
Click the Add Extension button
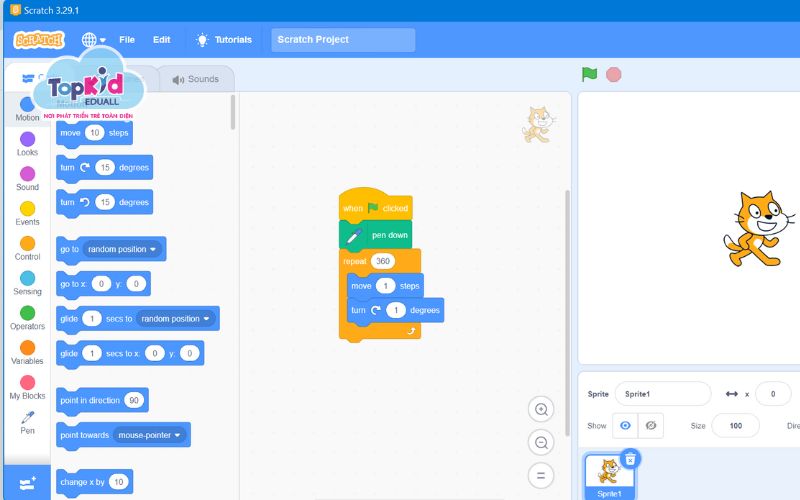click(x=27, y=483)
